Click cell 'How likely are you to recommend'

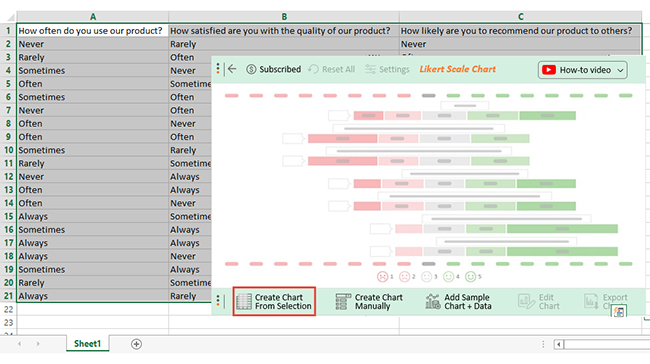click(x=520, y=31)
